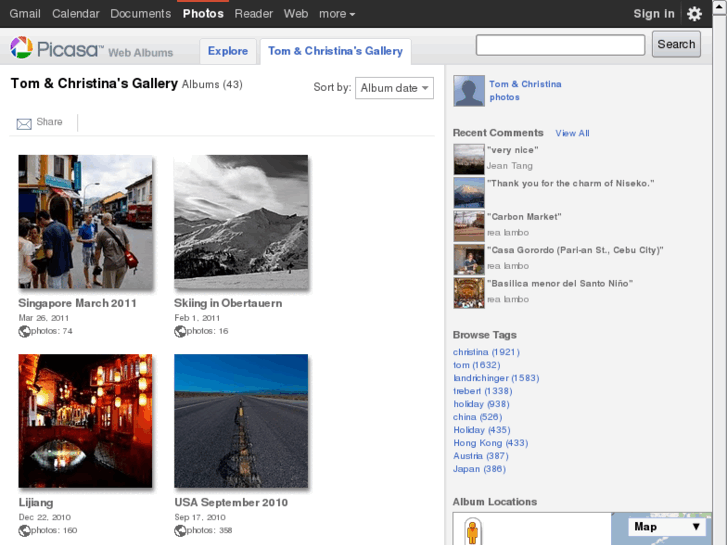Open USA September 2010 album cover

pyautogui.click(x=241, y=421)
